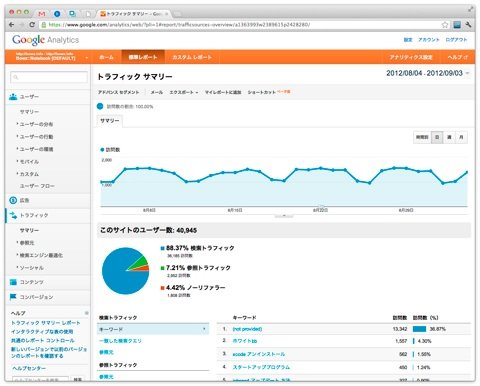Open インタラクティブな表の使用 help link
The image size is (480, 386).
[x=42, y=332]
